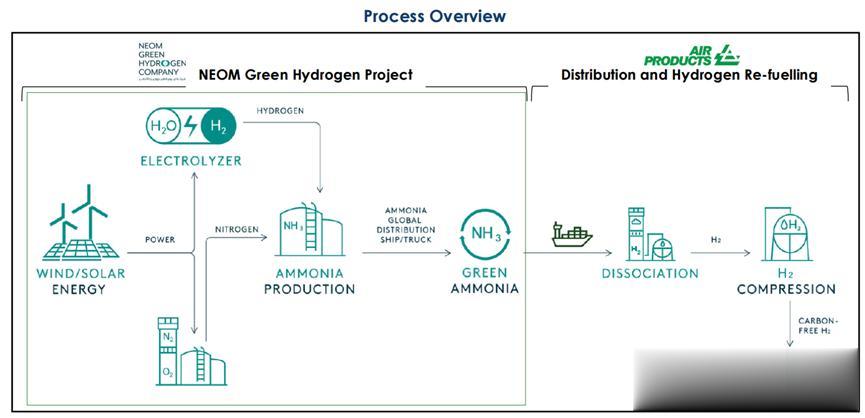The image size is (865, 418).
Task: Click the ELECTROLYZER label
Action: [x=191, y=162]
